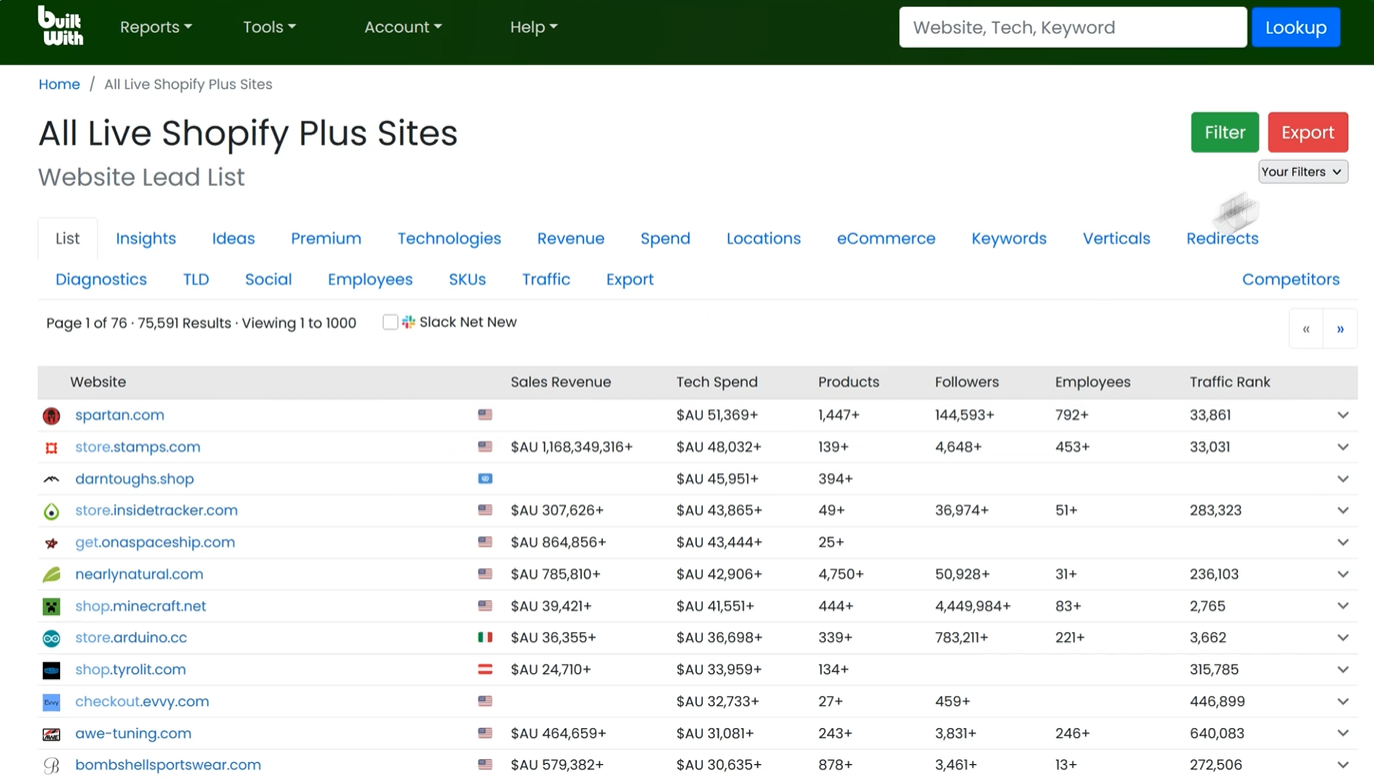Screen dimensions: 1374x778
Task: Open the Keywords tab
Action: (1009, 238)
